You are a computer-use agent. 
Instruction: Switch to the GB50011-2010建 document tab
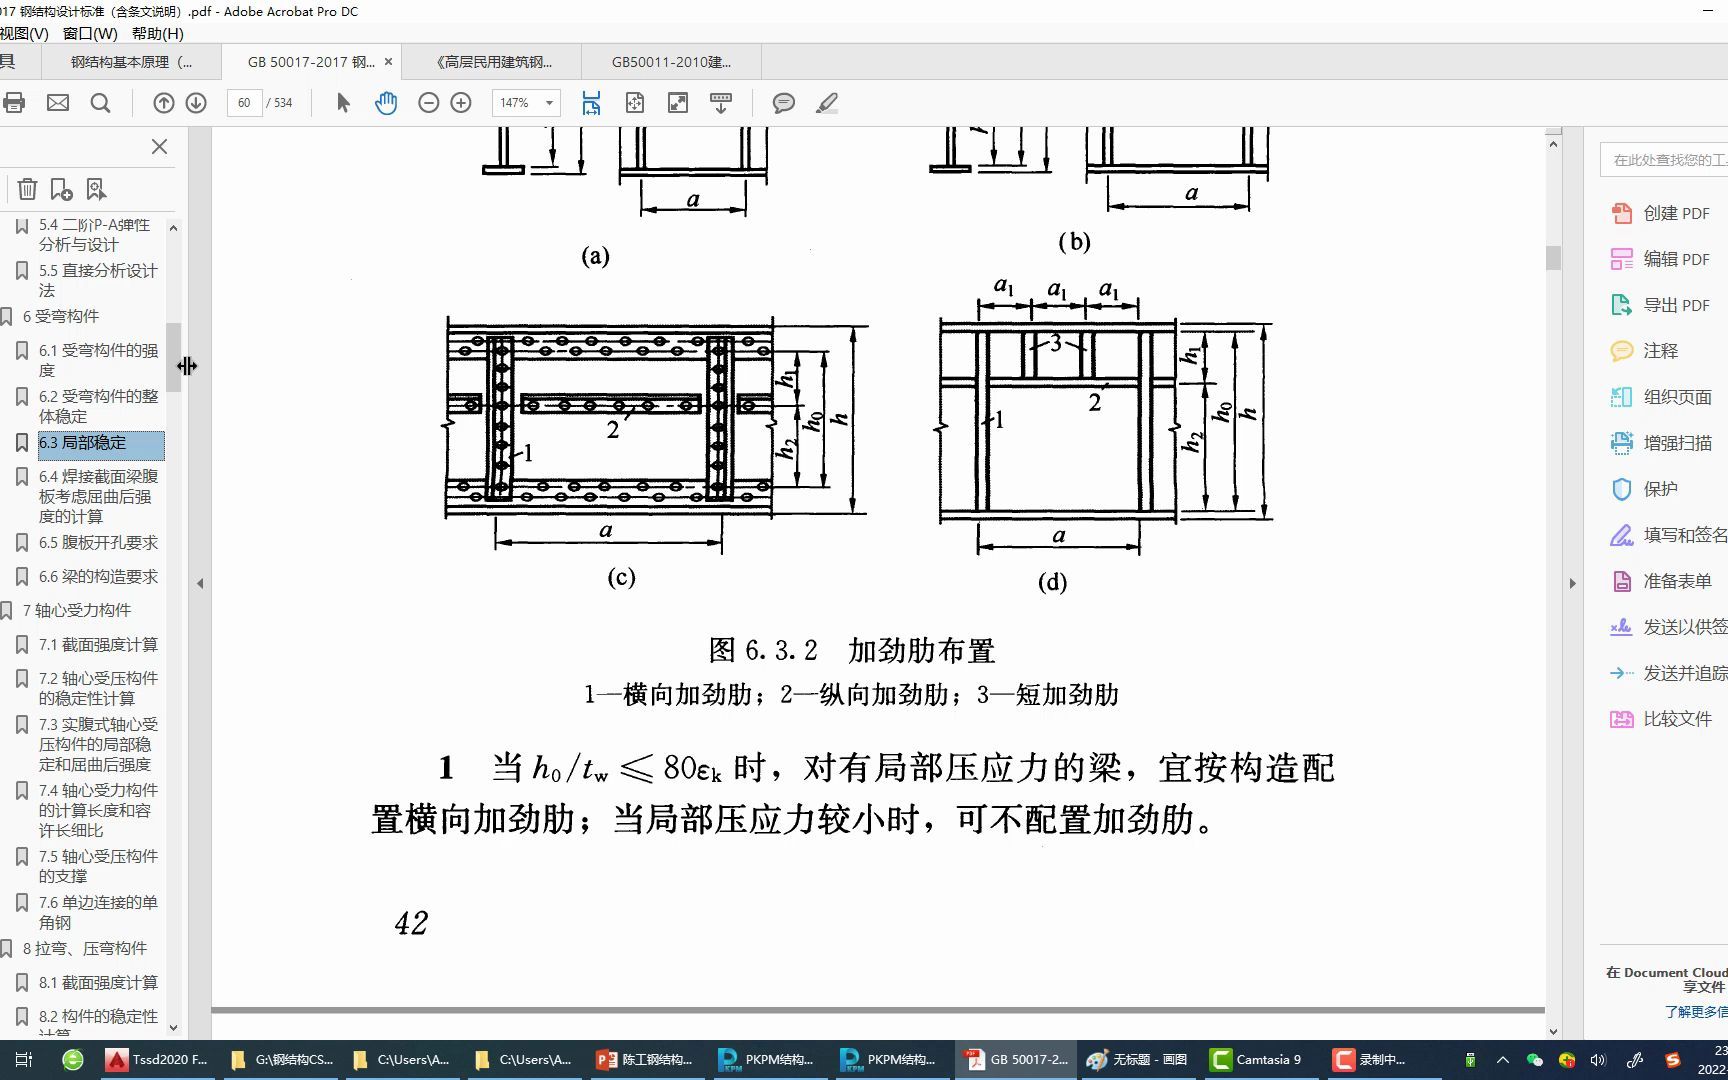(x=671, y=61)
